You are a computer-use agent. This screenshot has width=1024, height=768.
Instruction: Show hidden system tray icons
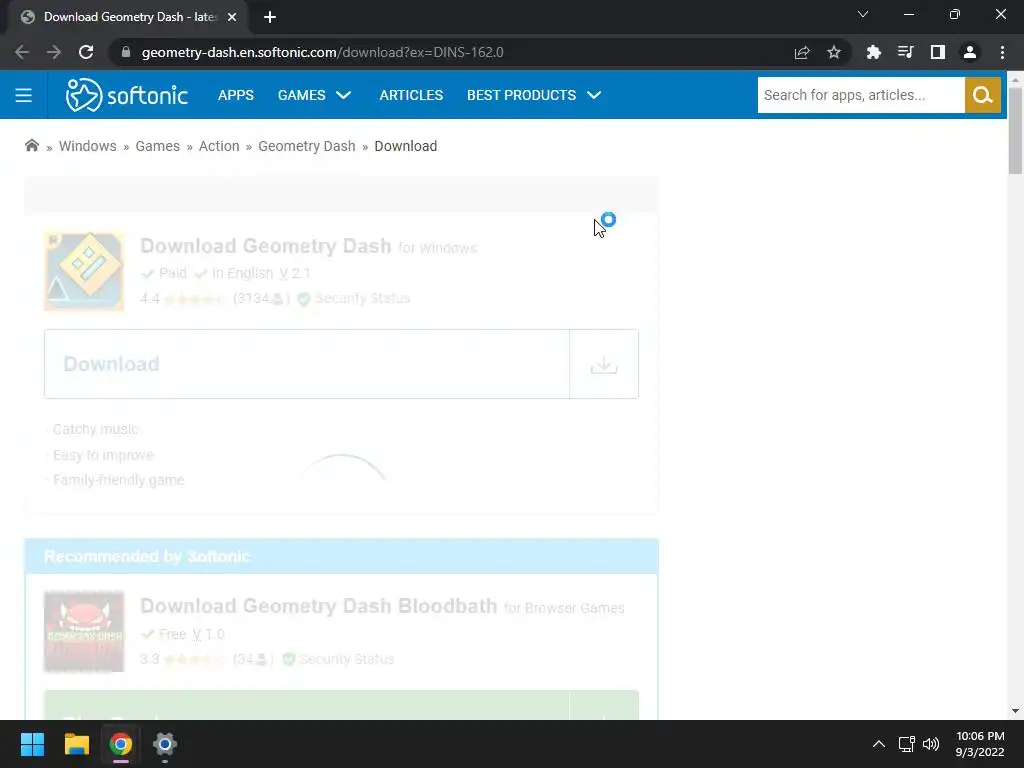(x=879, y=744)
